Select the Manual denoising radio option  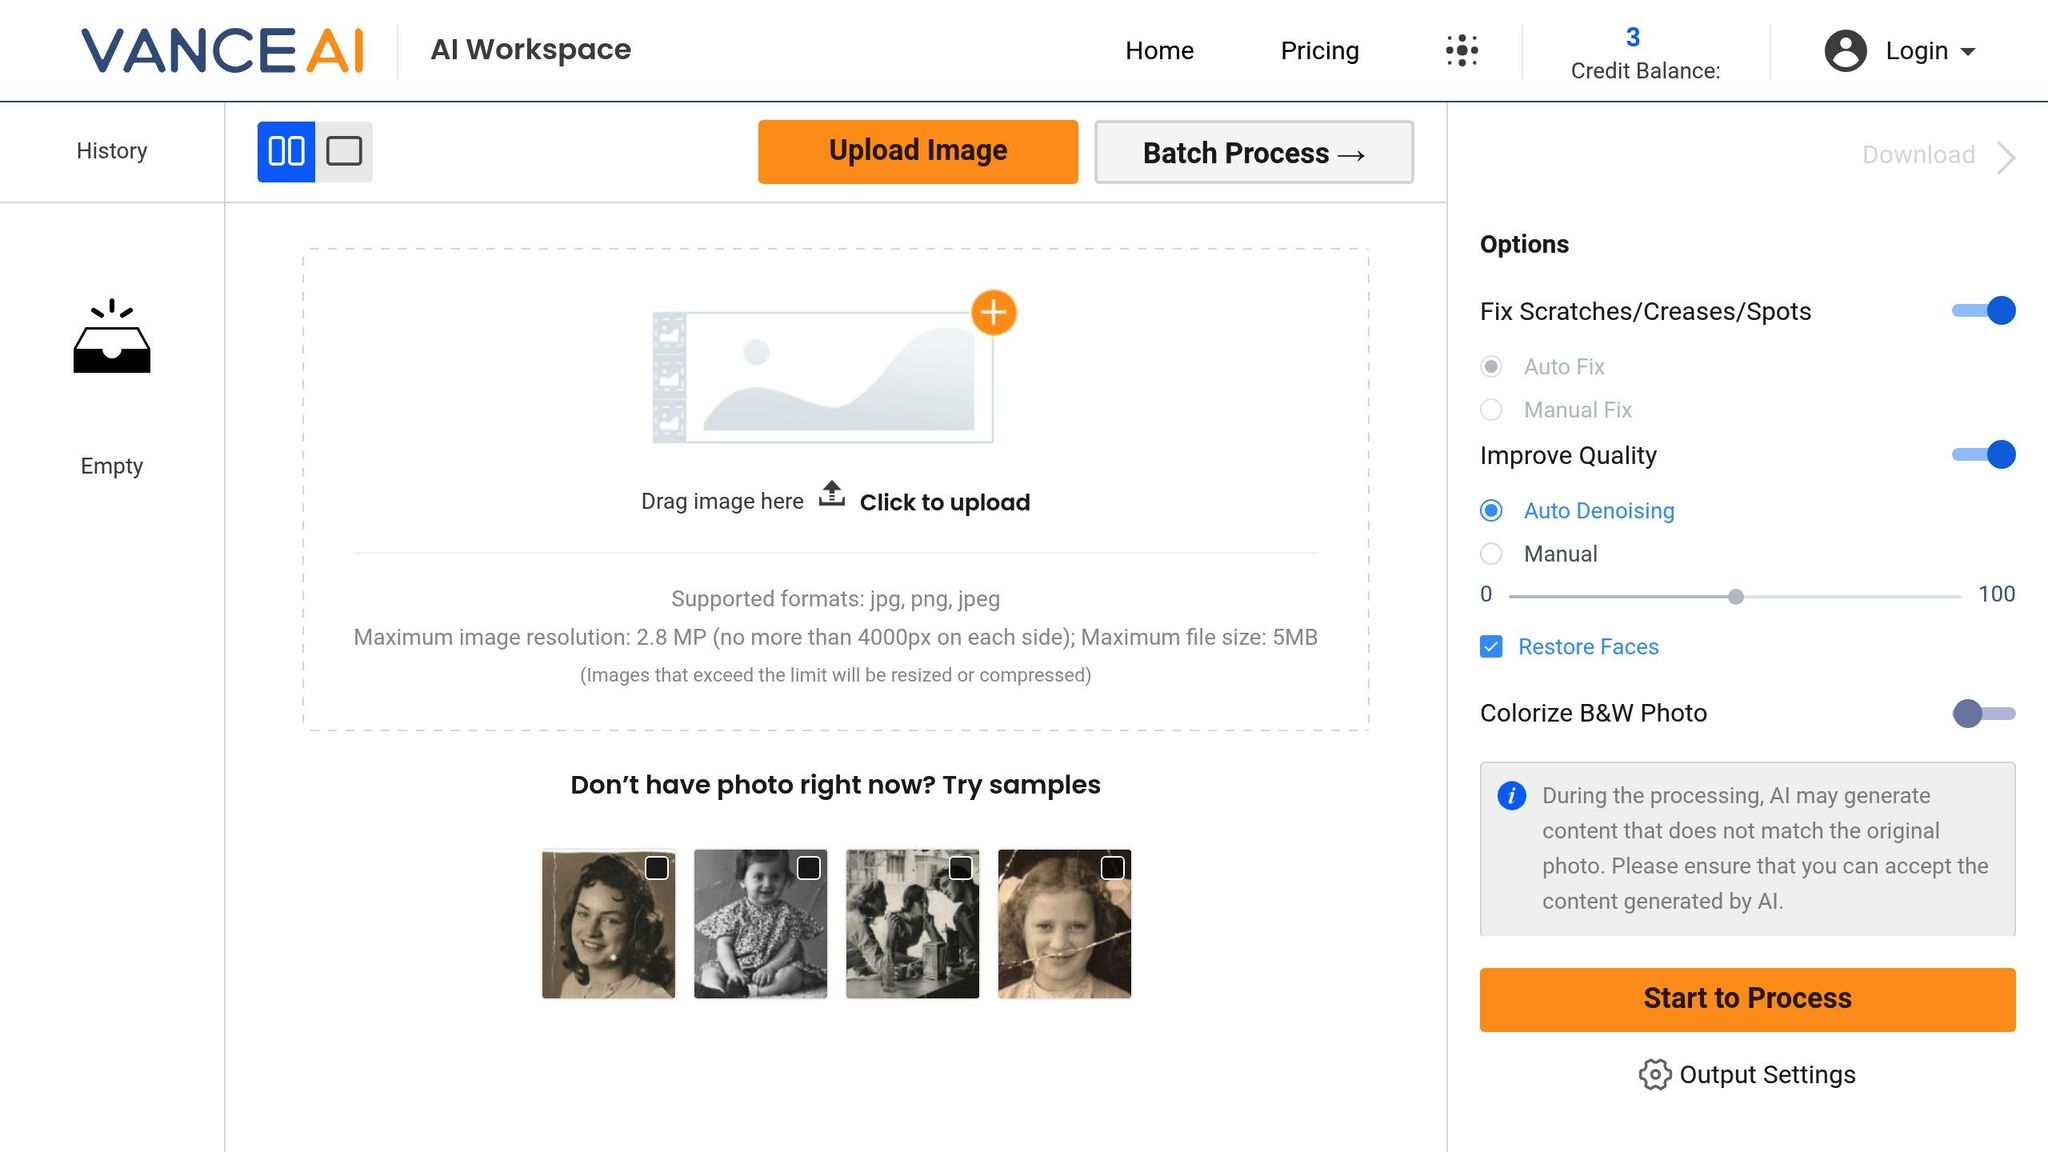(1491, 554)
